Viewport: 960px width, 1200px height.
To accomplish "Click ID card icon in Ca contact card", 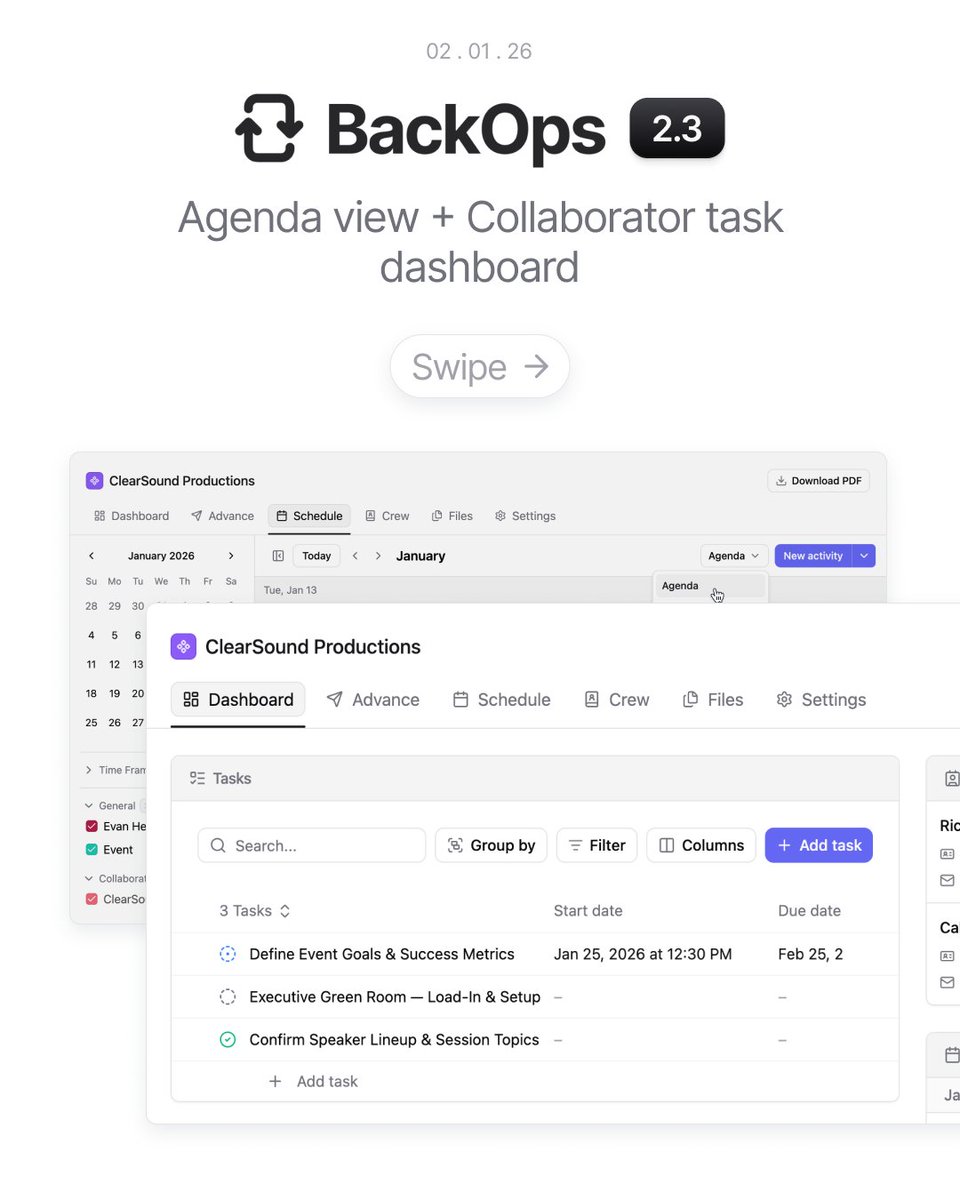I will 947,956.
